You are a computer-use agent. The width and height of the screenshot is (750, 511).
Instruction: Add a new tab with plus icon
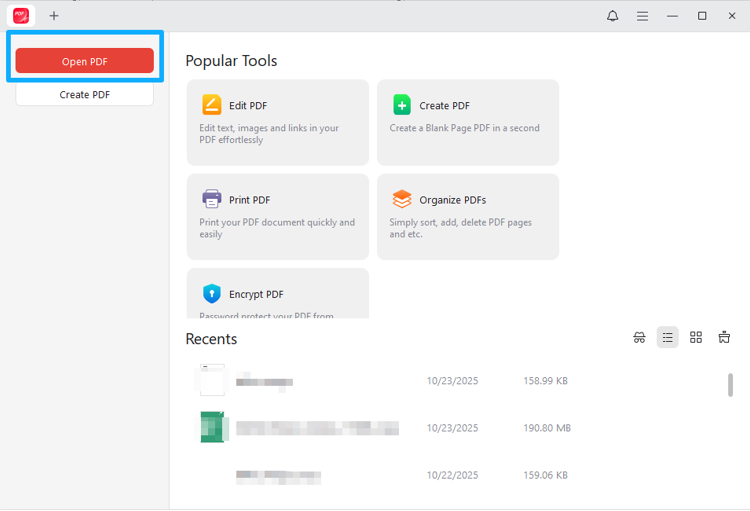(54, 16)
